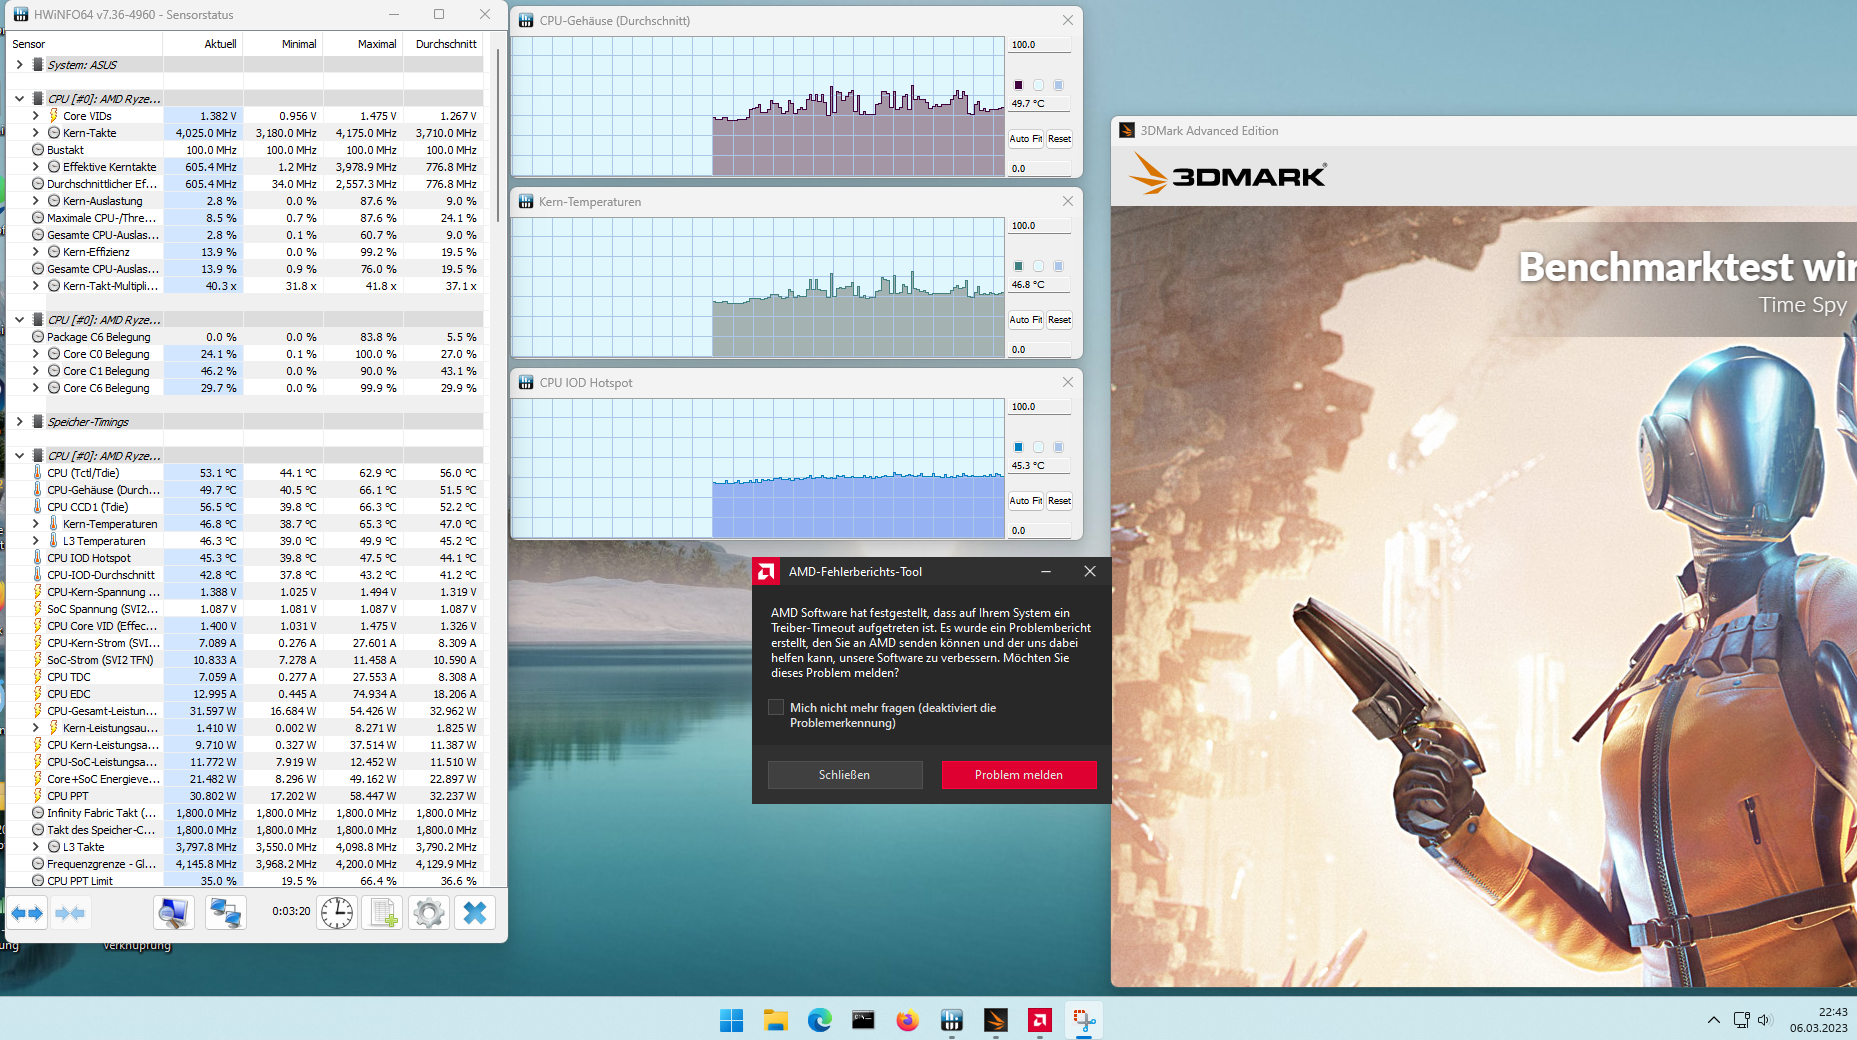Check 'Mich nicht mehr fragen' checkbox
This screenshot has height=1040, width=1857.
point(776,707)
